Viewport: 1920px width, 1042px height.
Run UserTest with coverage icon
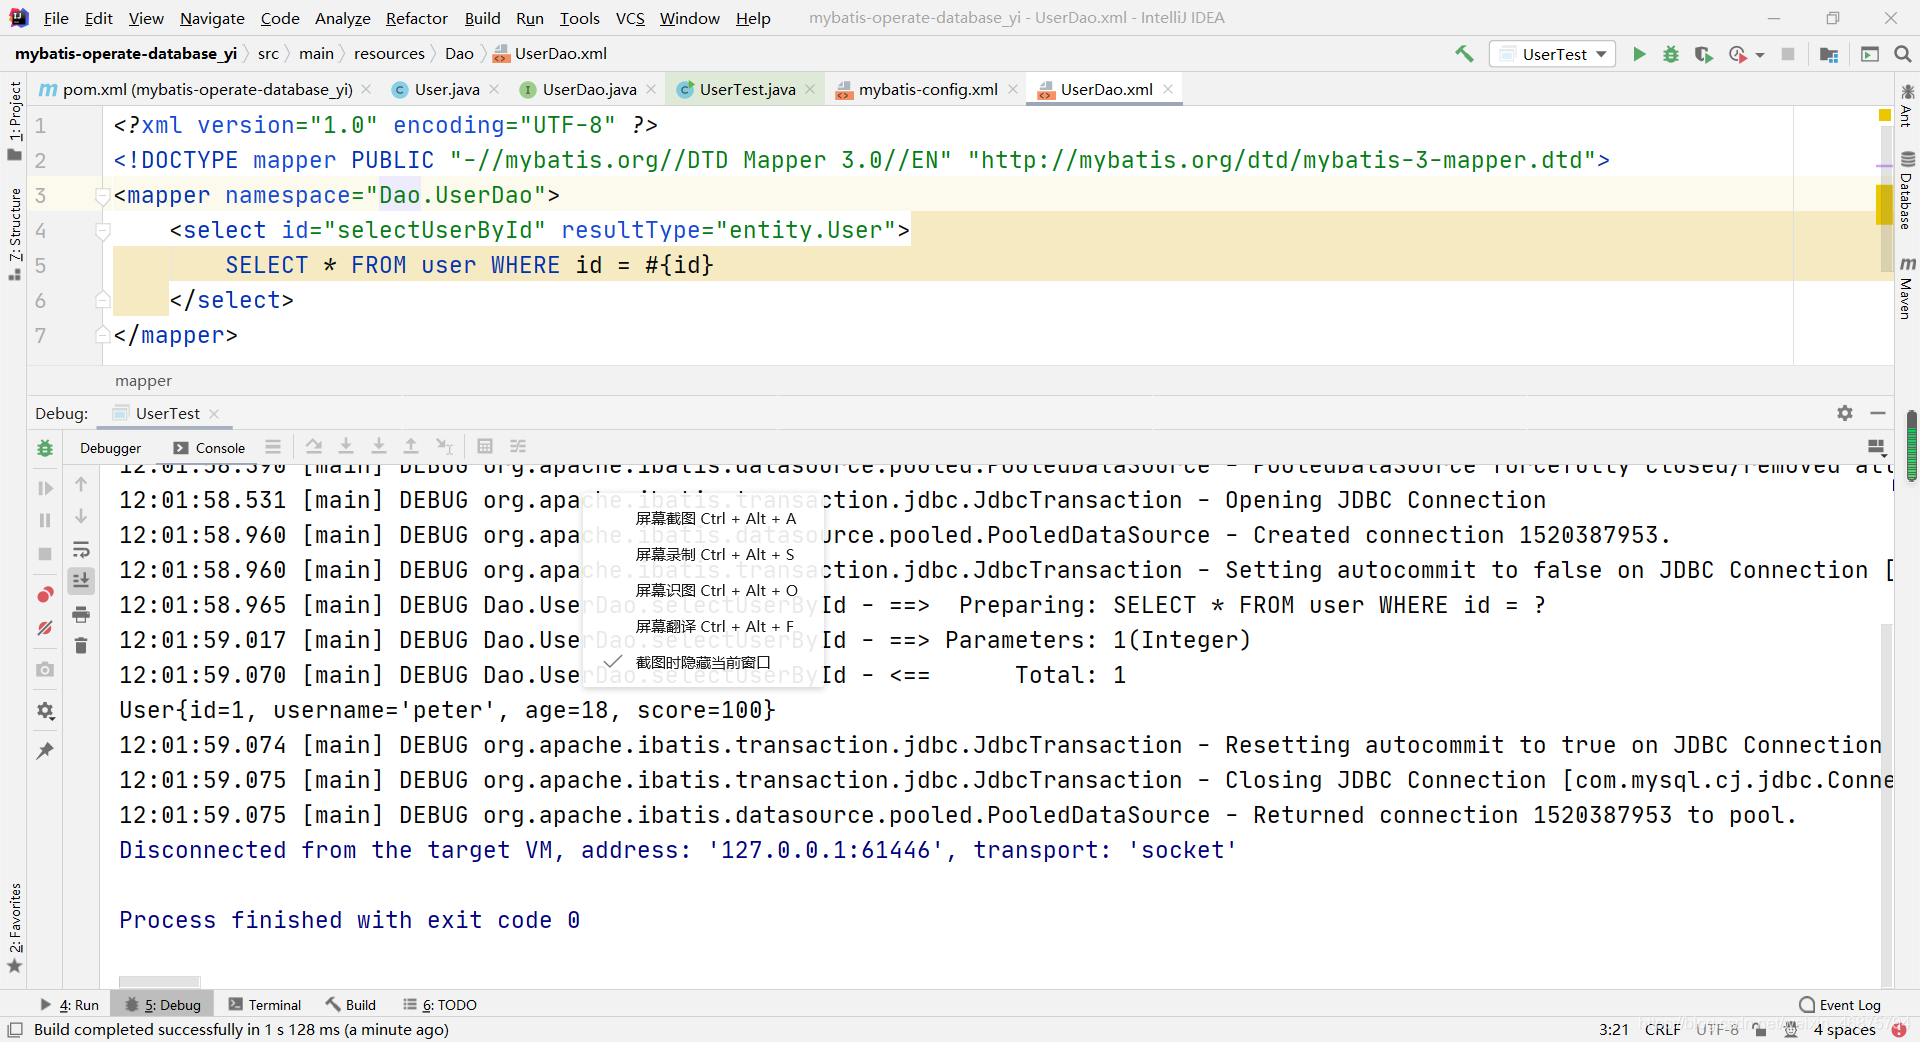click(1703, 54)
